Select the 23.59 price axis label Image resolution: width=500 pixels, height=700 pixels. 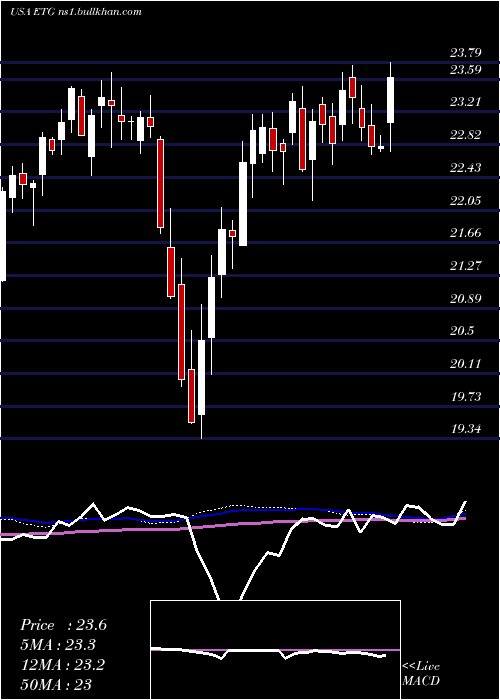click(466, 70)
